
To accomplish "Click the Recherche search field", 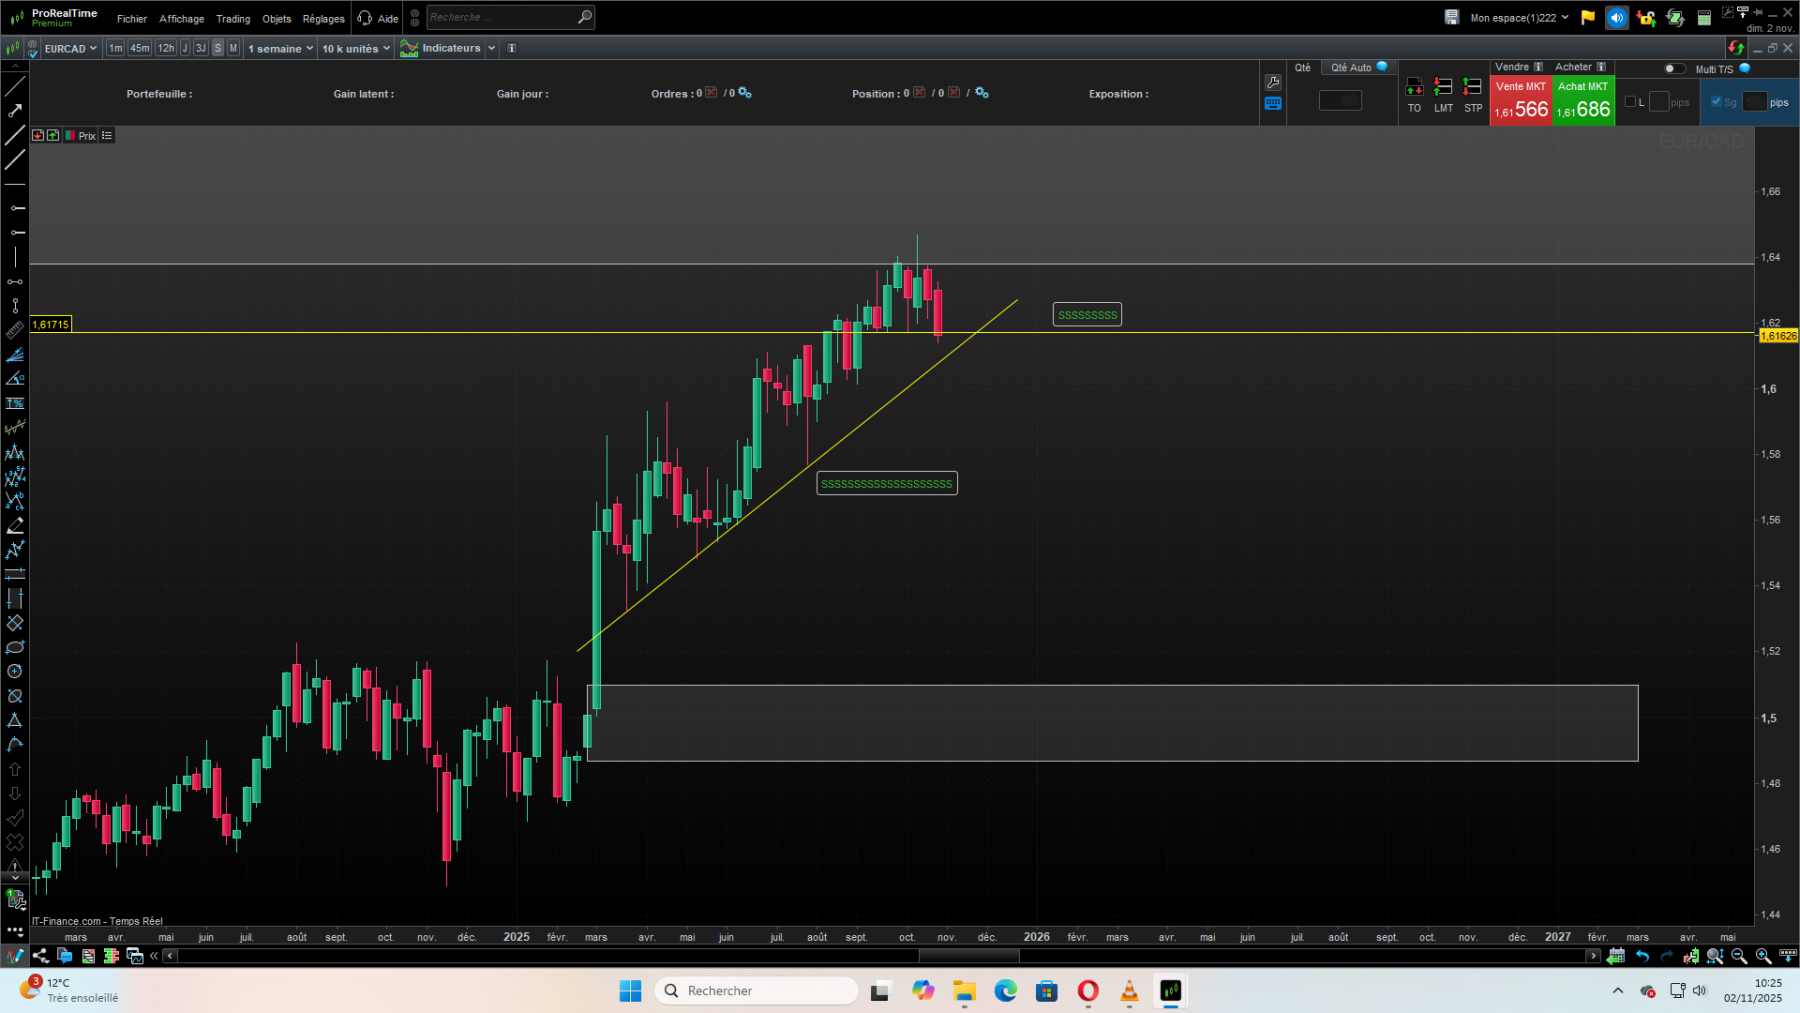I will (505, 17).
